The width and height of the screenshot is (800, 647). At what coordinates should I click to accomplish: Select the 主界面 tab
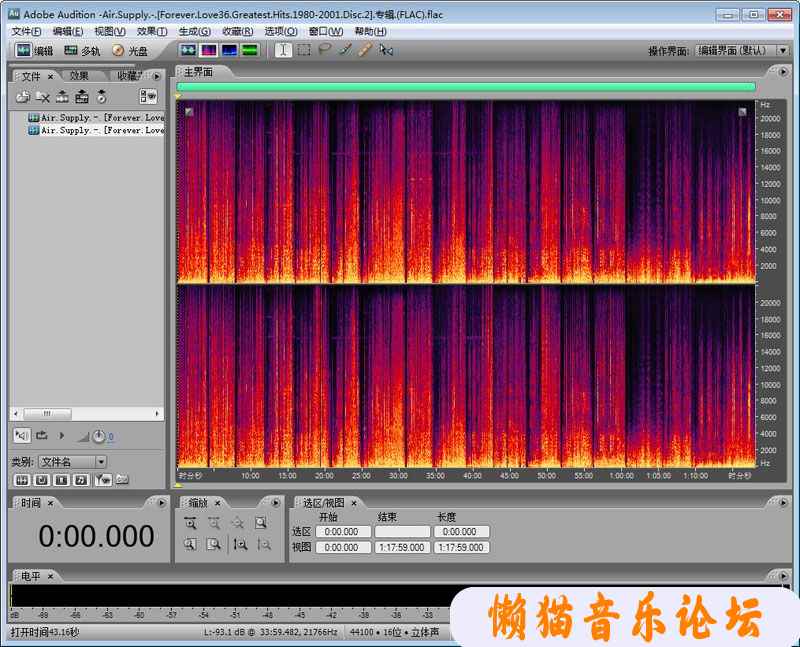(x=198, y=72)
